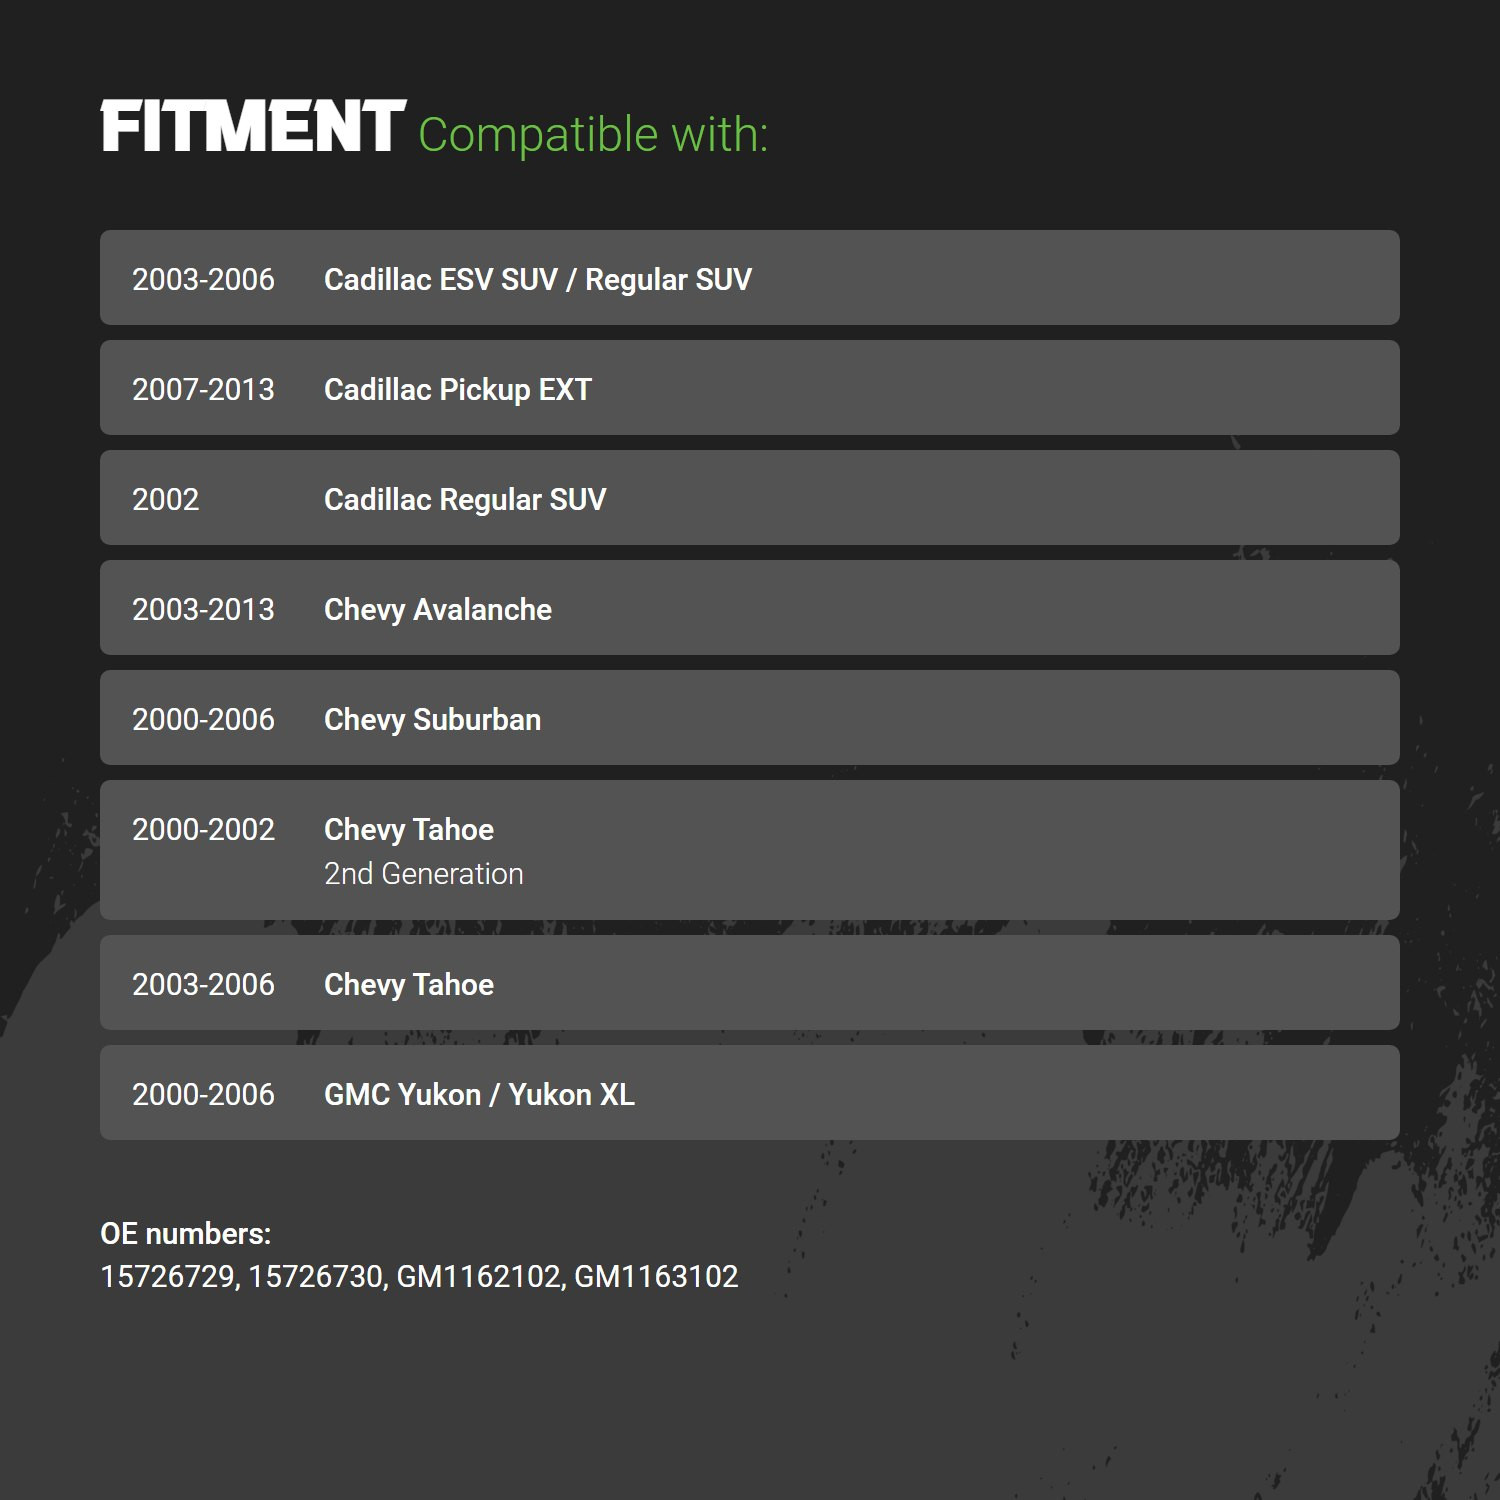
Task: Select the Chevy Avalanche row
Action: 750,608
